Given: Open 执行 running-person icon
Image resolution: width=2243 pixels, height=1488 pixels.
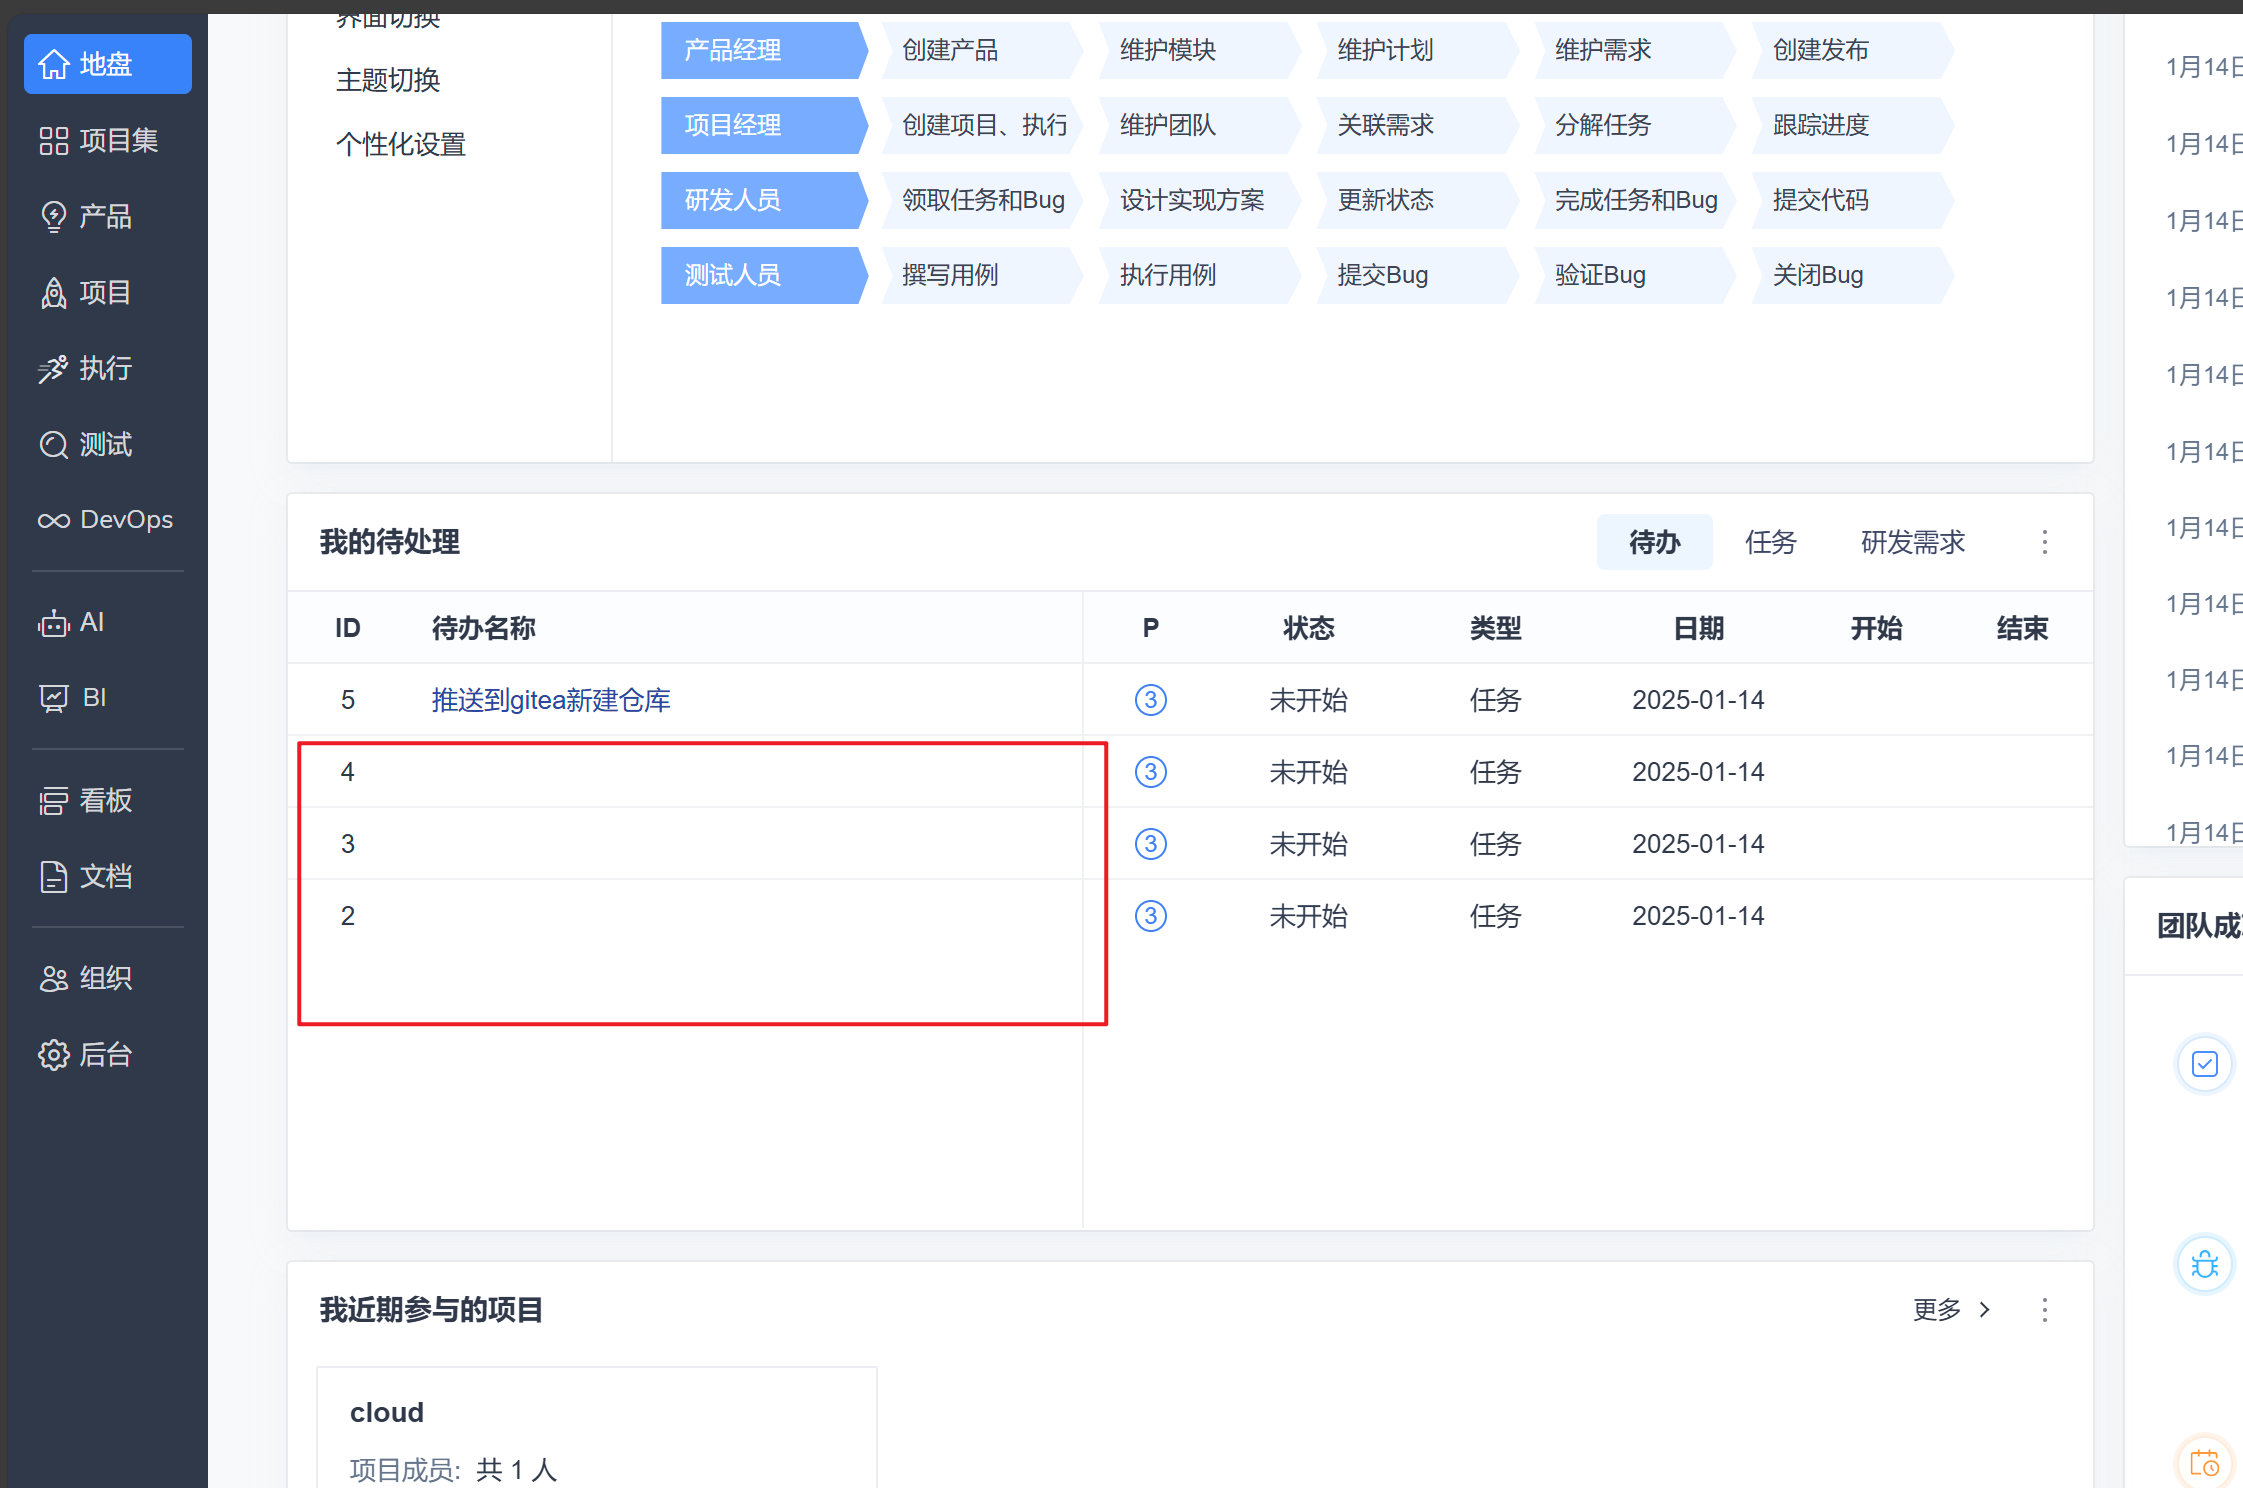Looking at the screenshot, I should 54,369.
